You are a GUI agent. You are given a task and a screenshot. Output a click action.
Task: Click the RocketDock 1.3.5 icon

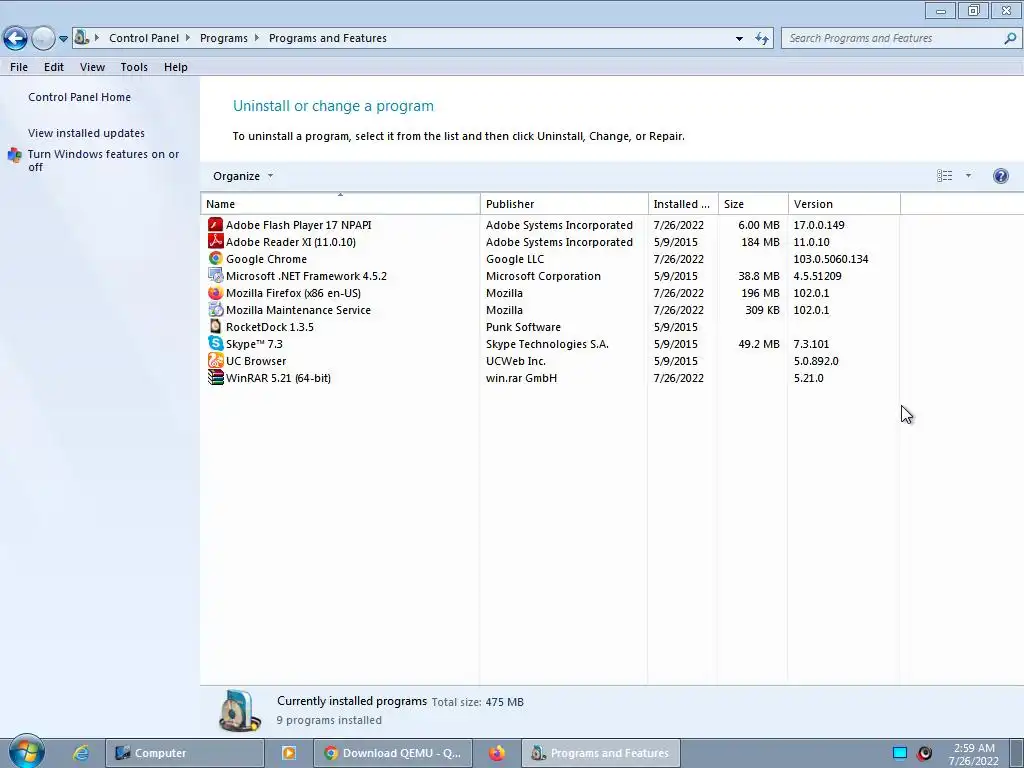(216, 327)
